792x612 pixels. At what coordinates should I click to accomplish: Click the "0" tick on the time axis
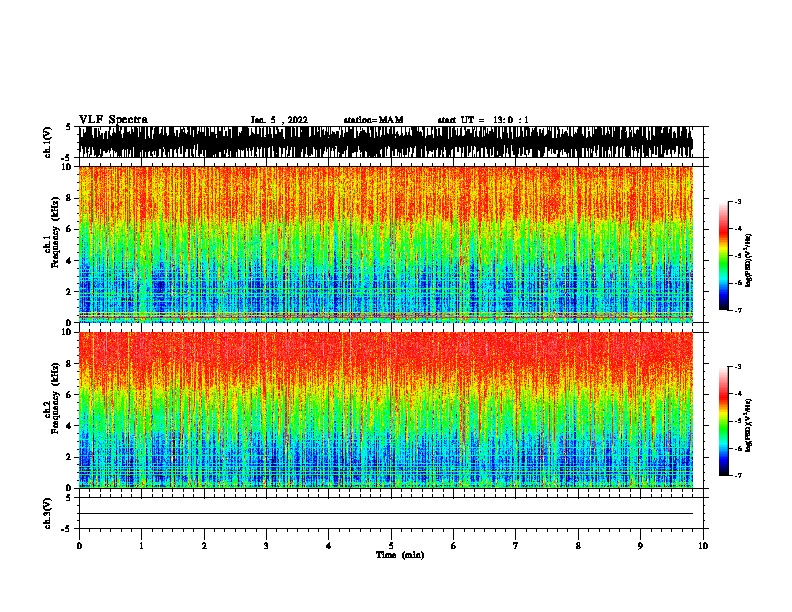tap(79, 546)
